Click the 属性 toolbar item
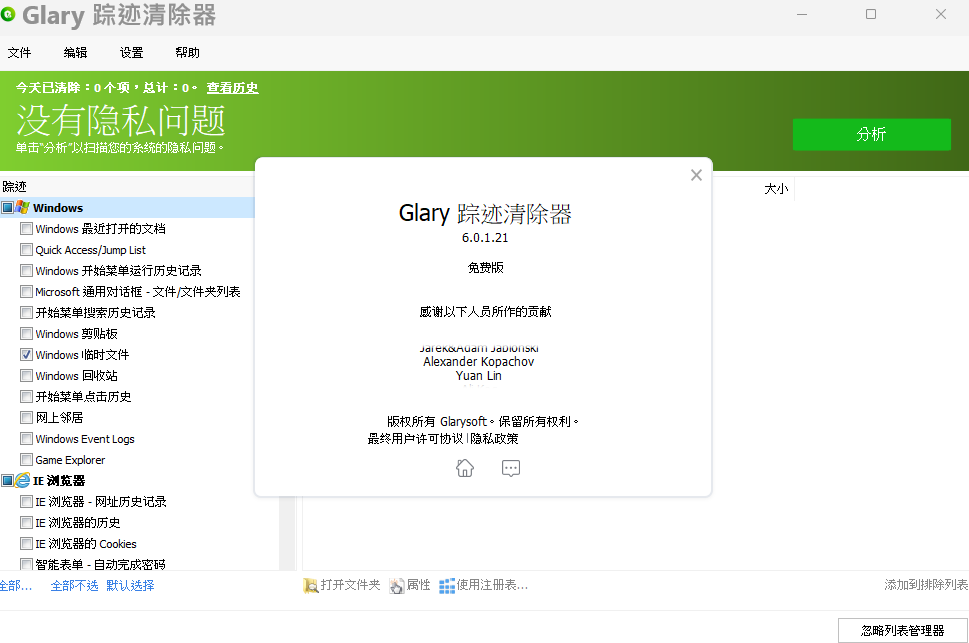 410,585
